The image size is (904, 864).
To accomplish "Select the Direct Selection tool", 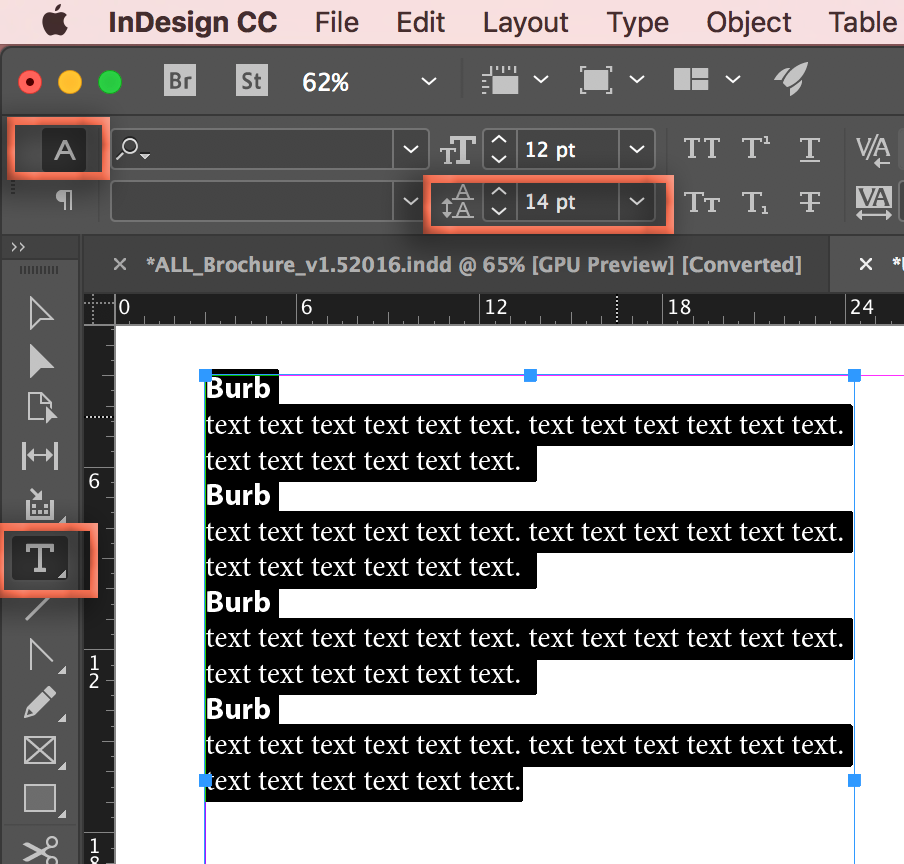I will (x=40, y=362).
